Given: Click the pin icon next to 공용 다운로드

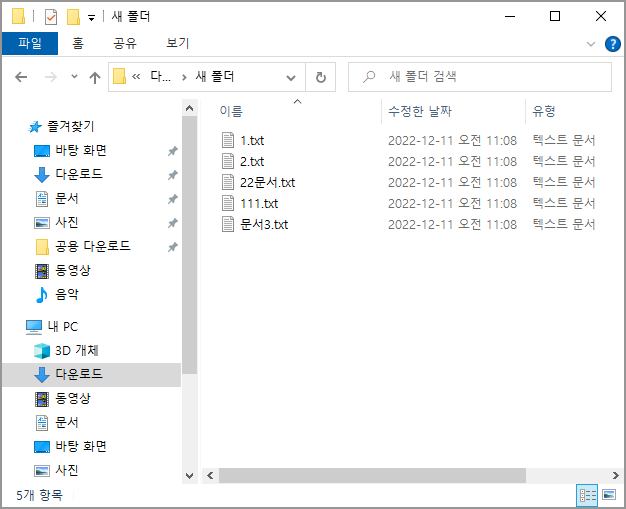Looking at the screenshot, I should [x=172, y=247].
